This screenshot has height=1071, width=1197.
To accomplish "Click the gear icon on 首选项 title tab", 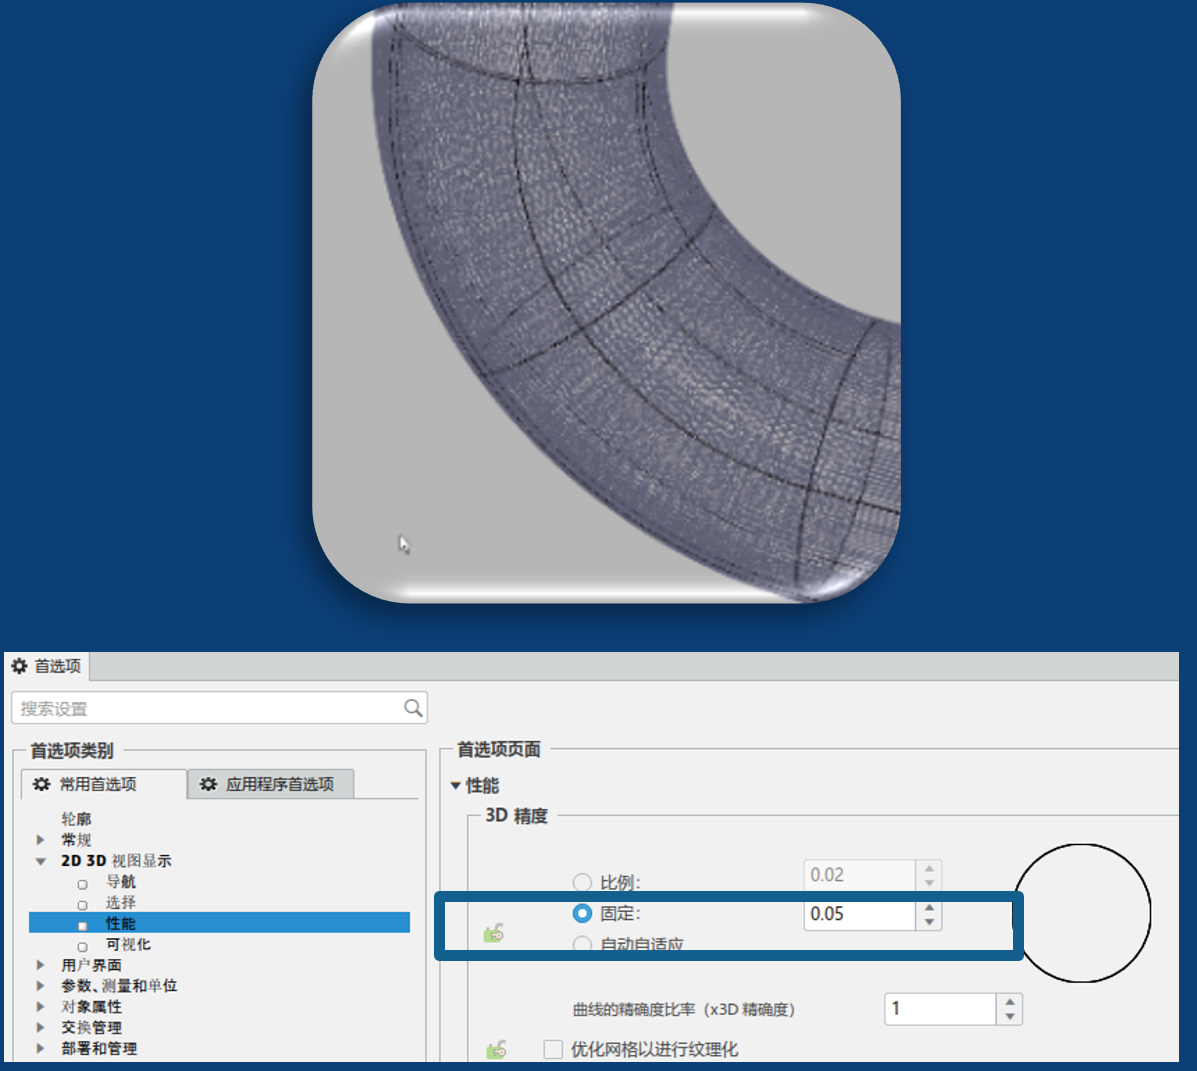I will (19, 666).
